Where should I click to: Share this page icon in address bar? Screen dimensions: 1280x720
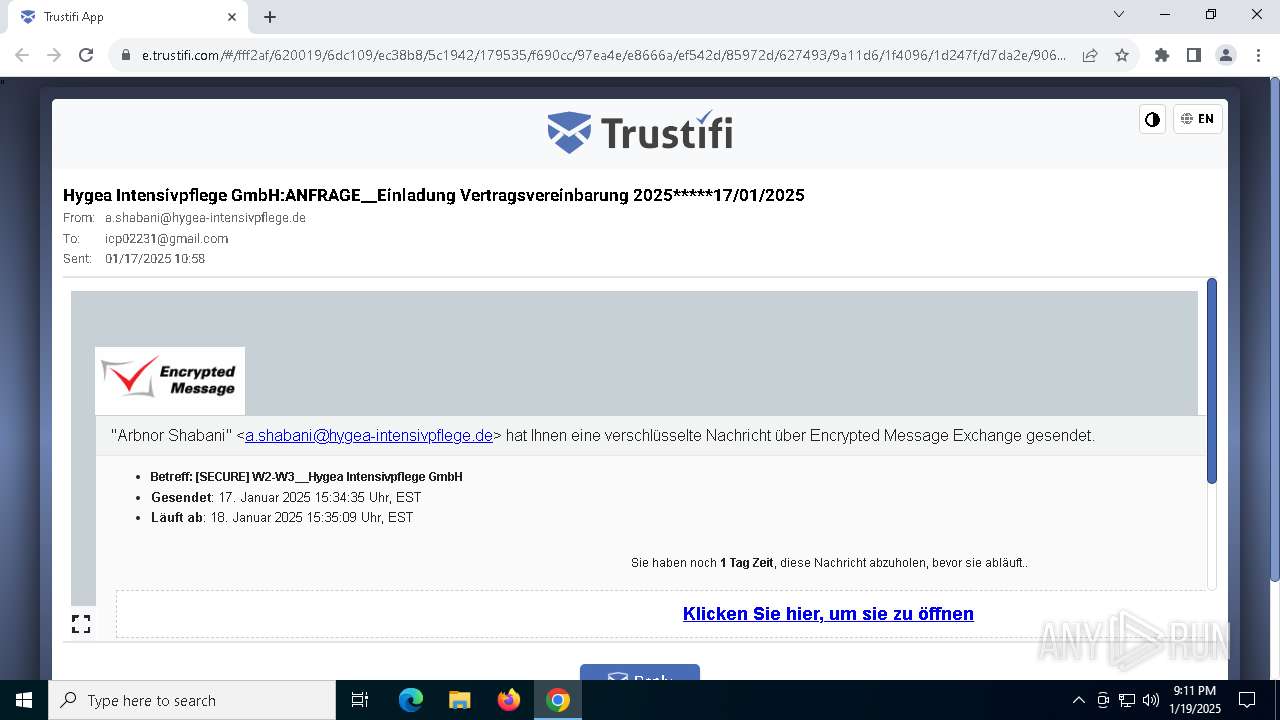pos(1090,55)
